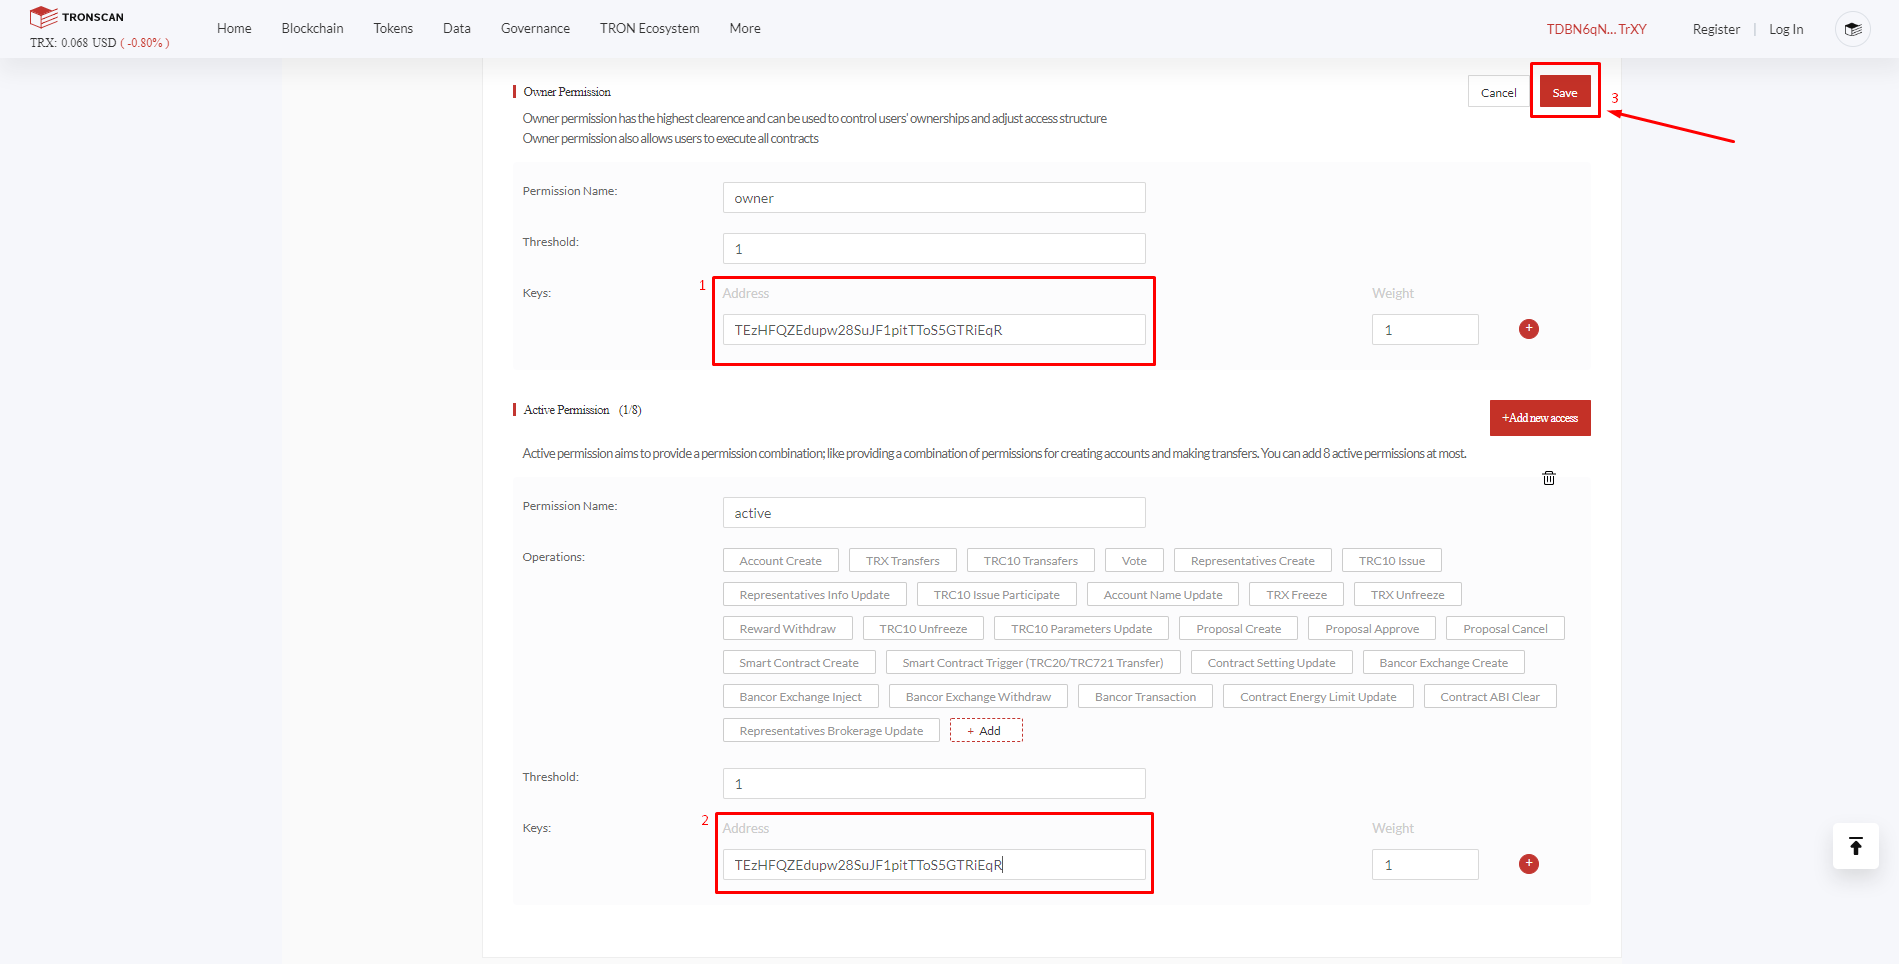Click the 'TRX: 0.068 USD' price text
Screen dimensions: 1899x964
click(x=73, y=43)
